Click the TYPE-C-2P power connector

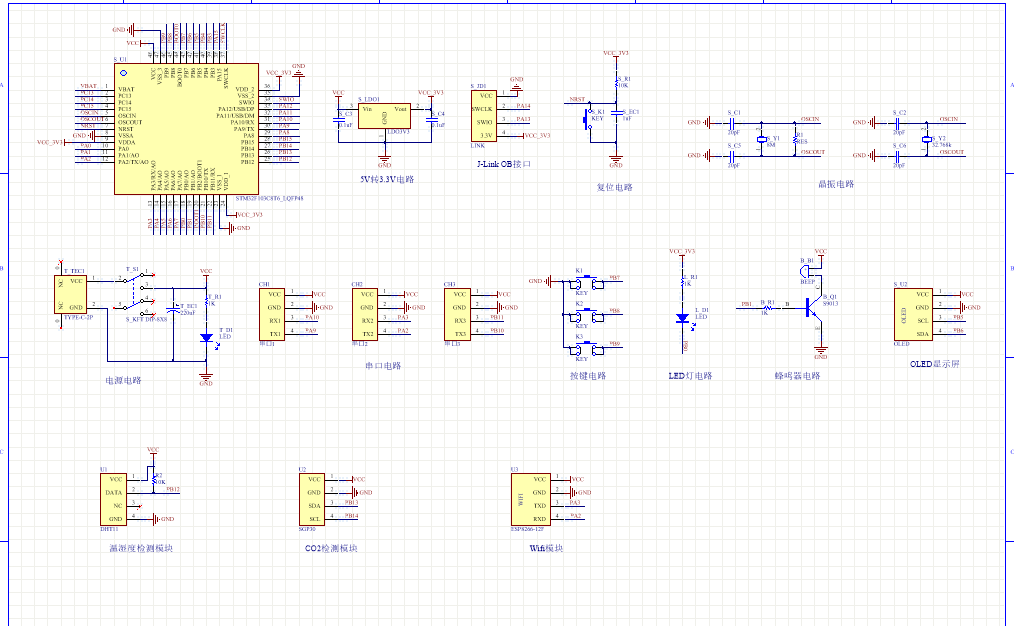point(72,294)
